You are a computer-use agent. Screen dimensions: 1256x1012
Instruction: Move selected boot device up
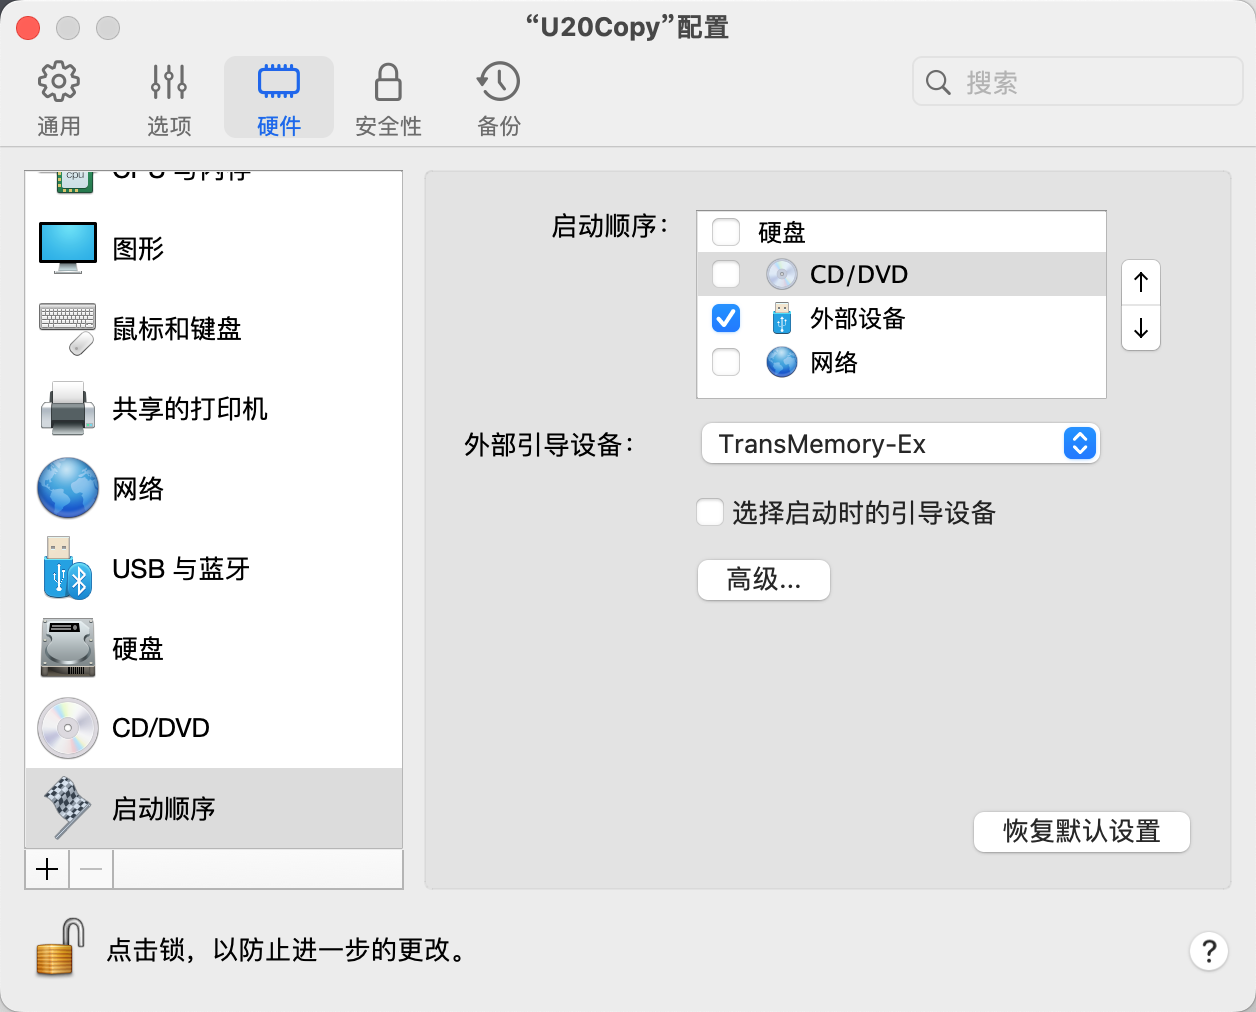click(1141, 282)
